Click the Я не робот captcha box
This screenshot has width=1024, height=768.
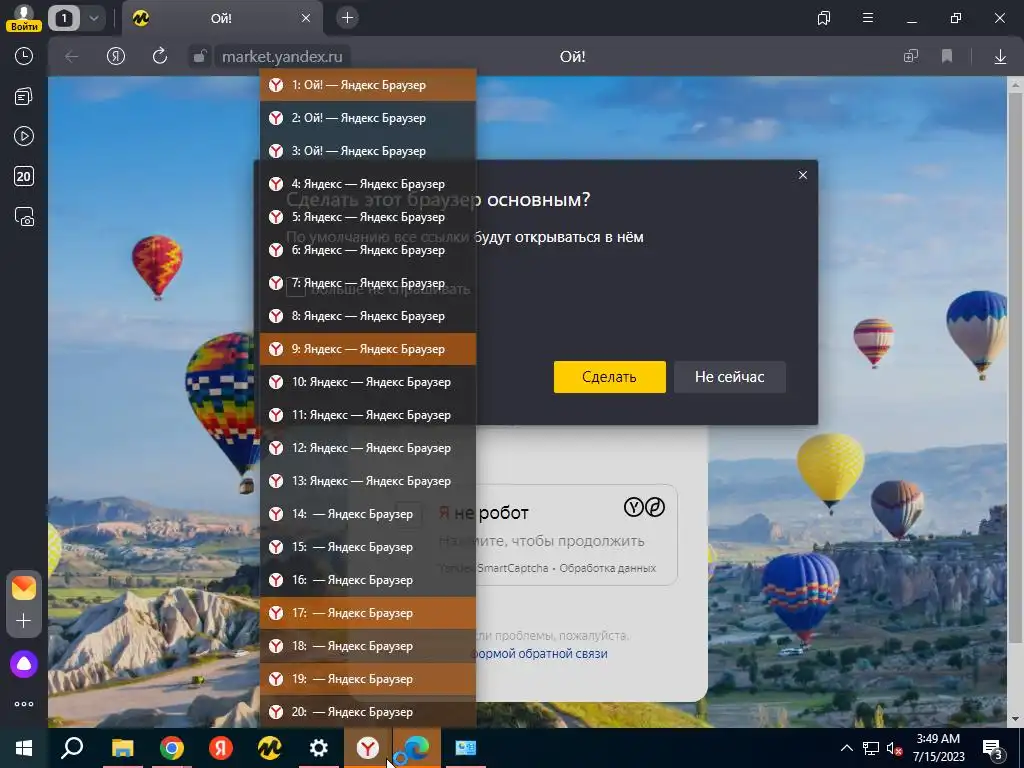coord(536,534)
